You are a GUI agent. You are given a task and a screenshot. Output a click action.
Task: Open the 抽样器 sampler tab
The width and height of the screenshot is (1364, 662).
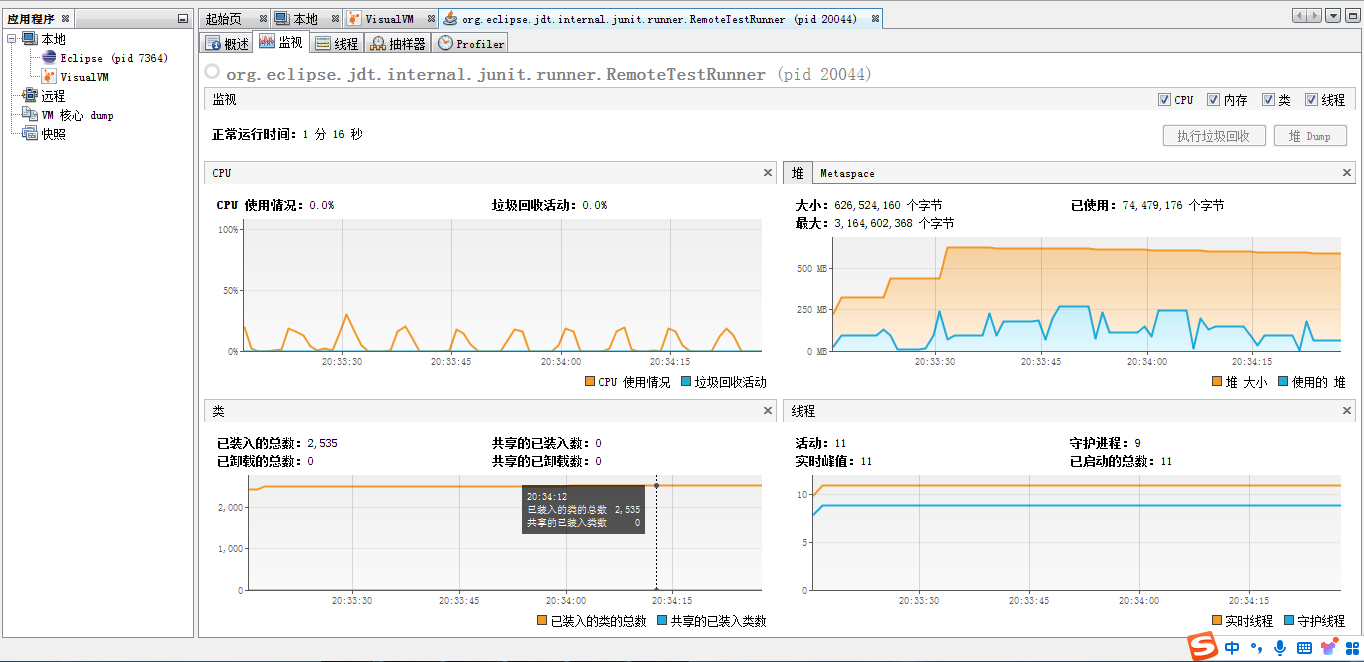point(397,43)
